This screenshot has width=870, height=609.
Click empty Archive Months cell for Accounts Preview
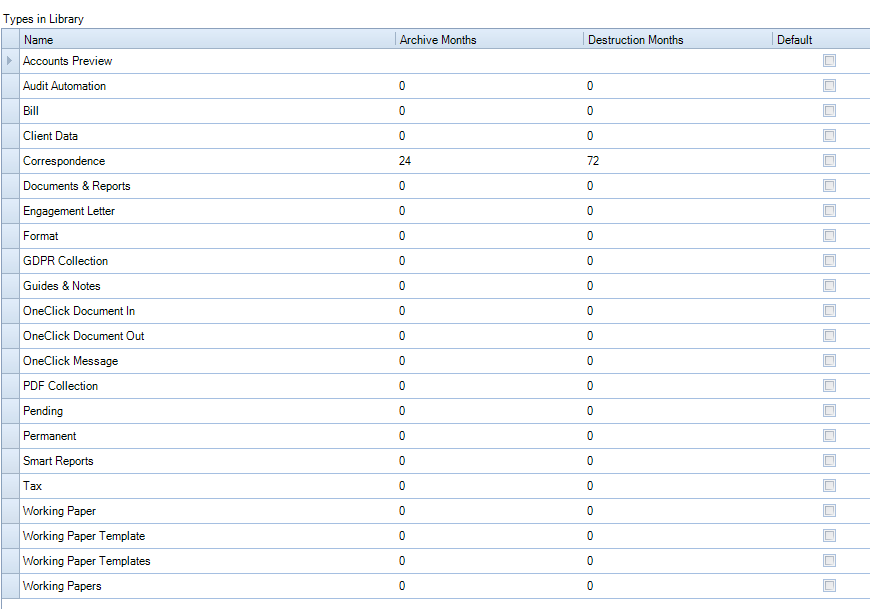(x=489, y=60)
